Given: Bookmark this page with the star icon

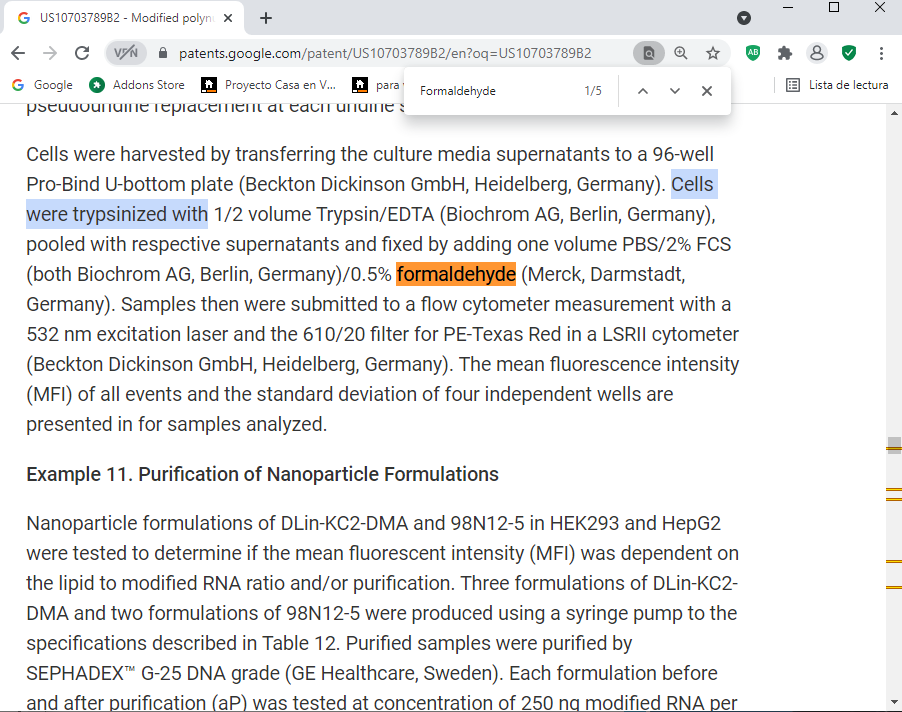Looking at the screenshot, I should [713, 53].
